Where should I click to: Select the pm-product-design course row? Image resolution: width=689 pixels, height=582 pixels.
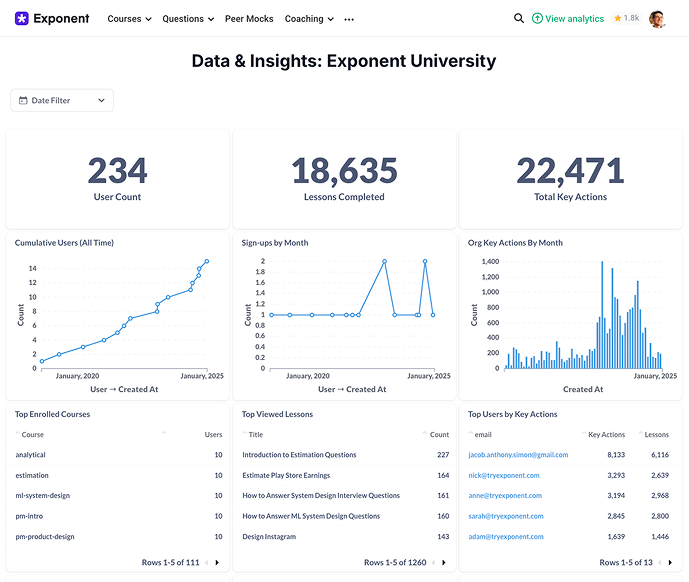click(119, 537)
